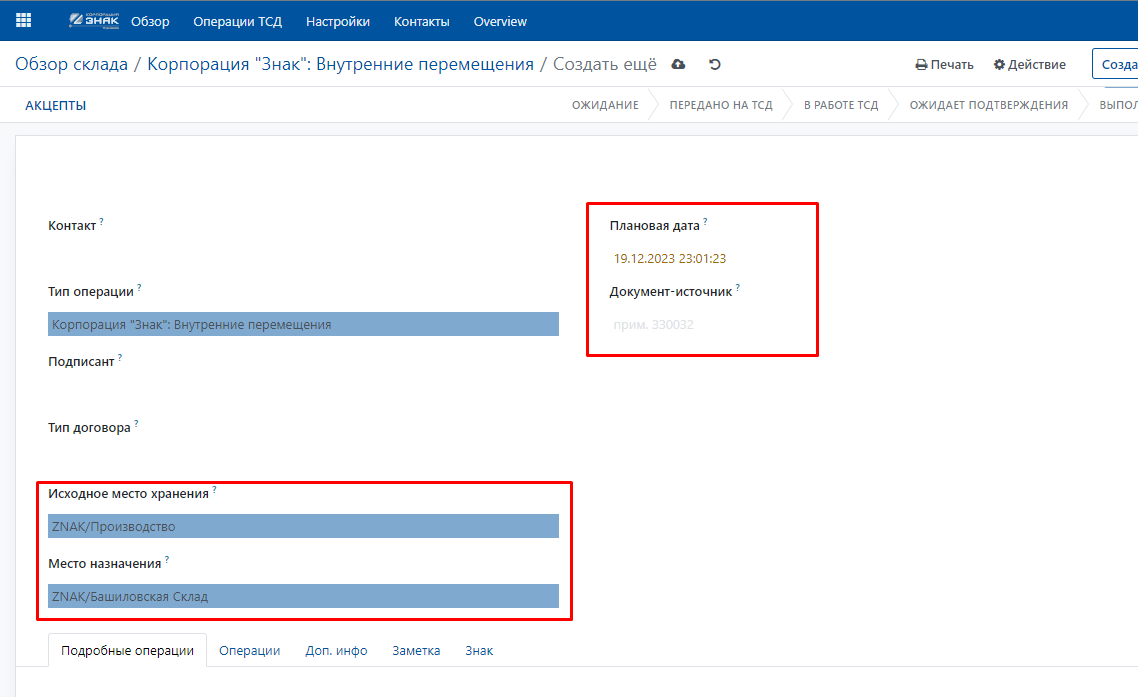
Task: Switch to the Заметка tab
Action: [416, 651]
